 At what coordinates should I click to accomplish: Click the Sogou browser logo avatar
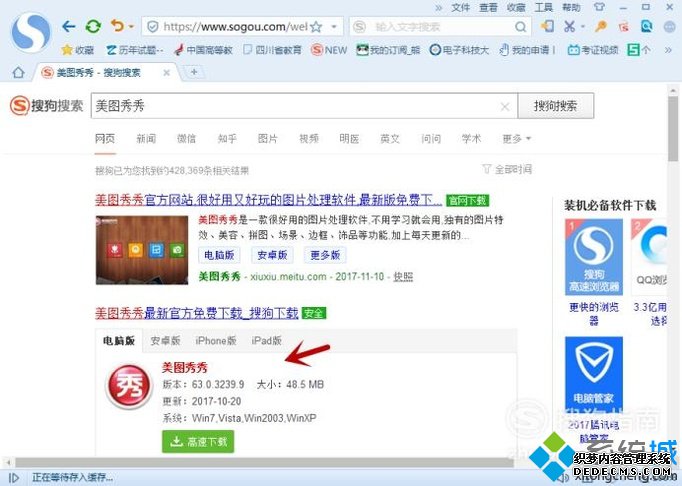pyautogui.click(x=31, y=33)
